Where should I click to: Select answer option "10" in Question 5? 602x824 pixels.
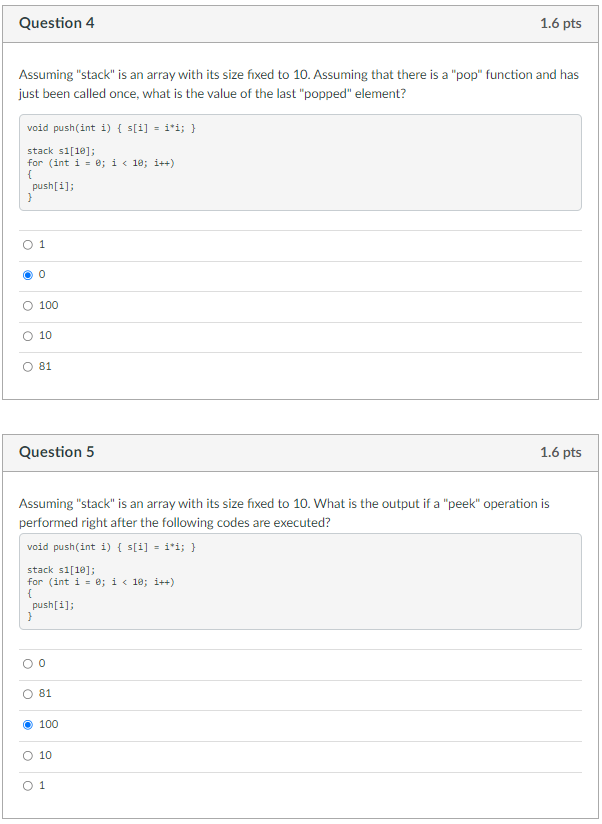point(28,755)
